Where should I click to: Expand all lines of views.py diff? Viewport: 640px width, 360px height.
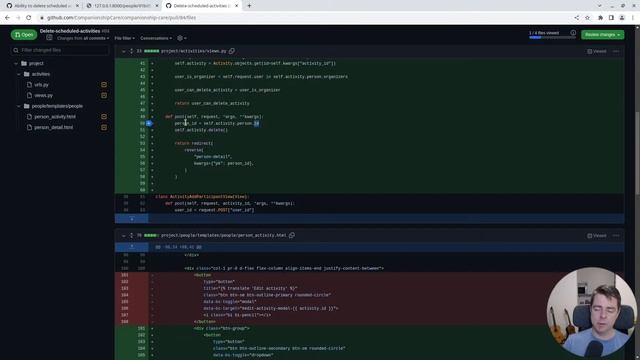[131, 51]
